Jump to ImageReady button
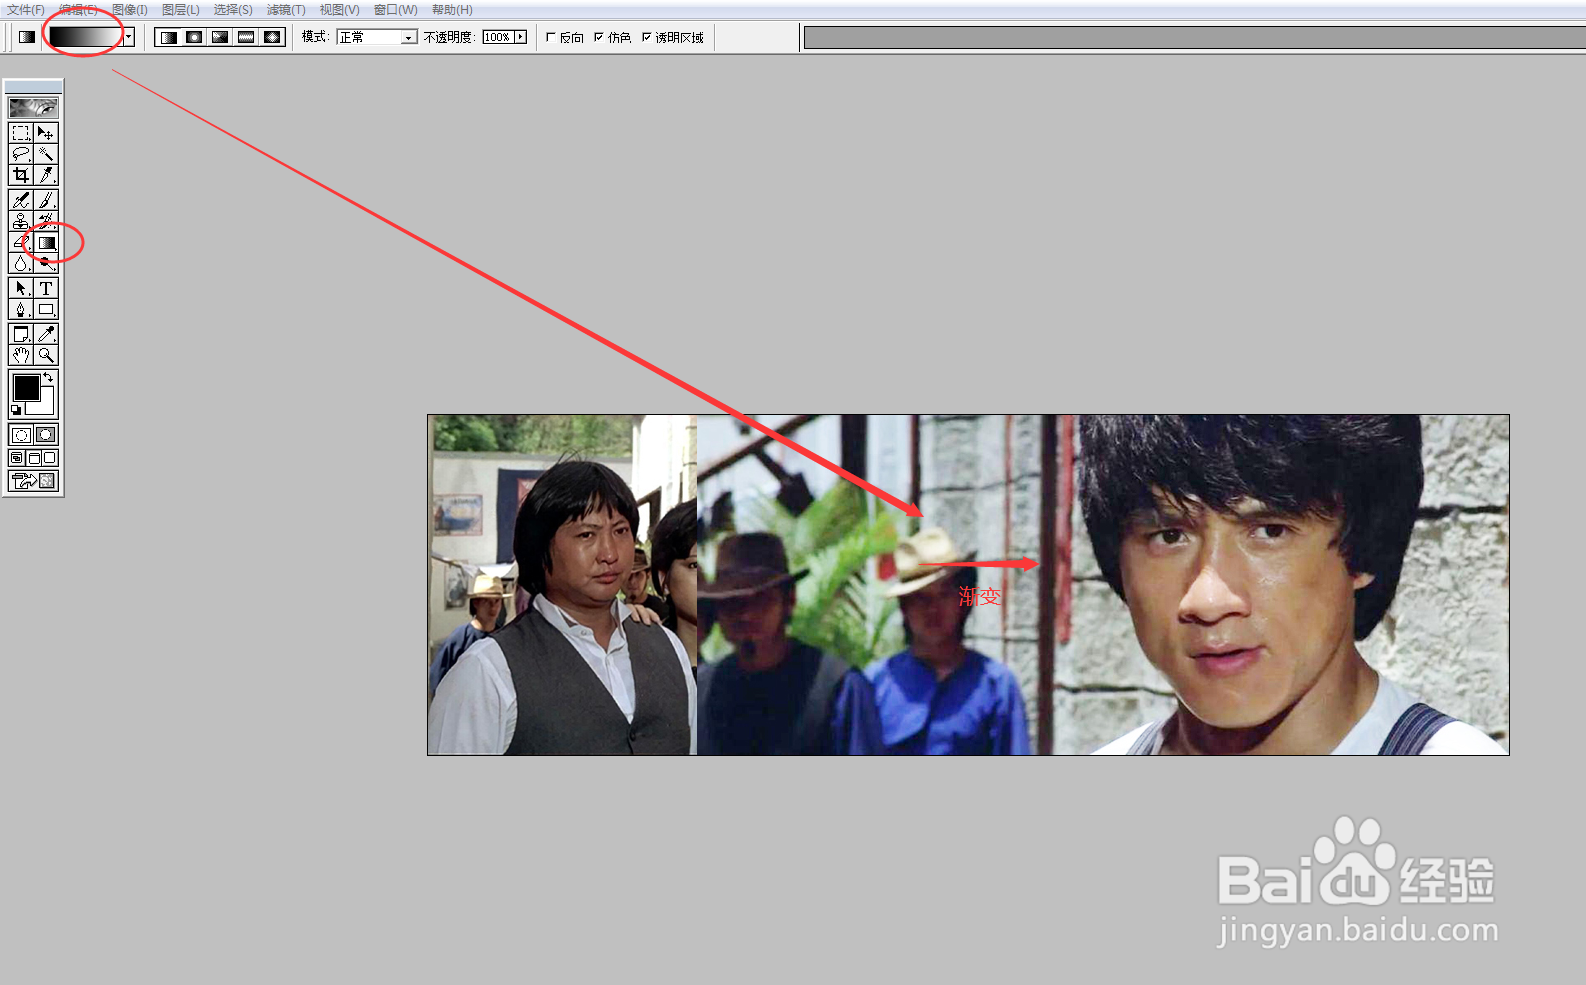Image resolution: width=1586 pixels, height=985 pixels. click(x=33, y=481)
